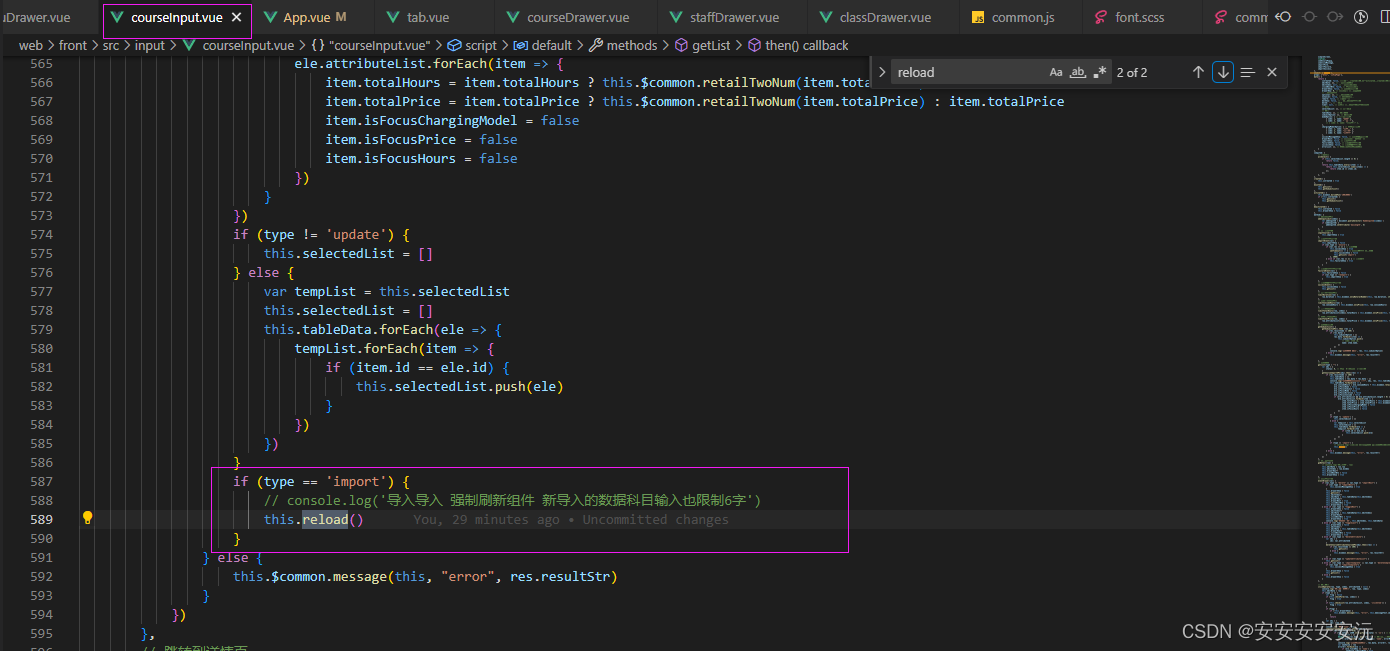1390x651 pixels.
Task: Switch to the classDrawer.vue tab
Action: point(885,17)
